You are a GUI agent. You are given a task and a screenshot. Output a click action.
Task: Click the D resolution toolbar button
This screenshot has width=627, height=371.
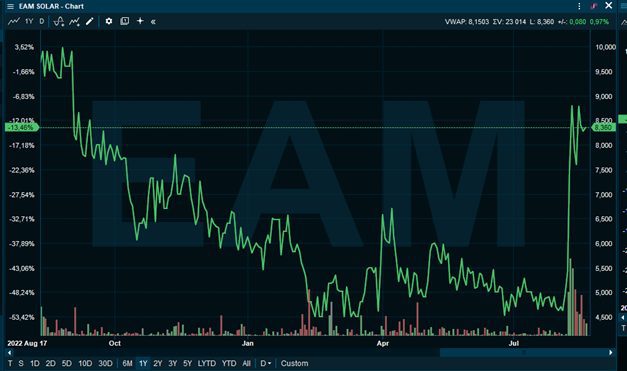(42, 21)
